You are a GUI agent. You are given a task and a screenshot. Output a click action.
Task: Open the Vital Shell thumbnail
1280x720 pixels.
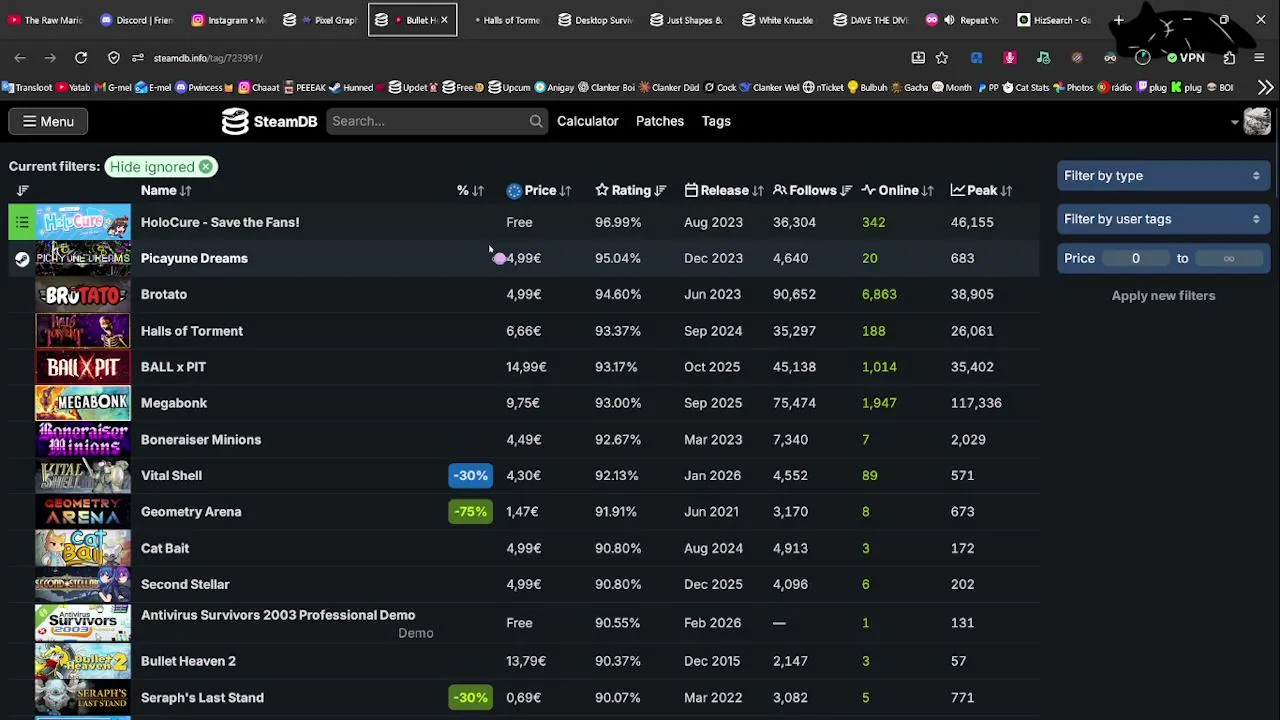pyautogui.click(x=83, y=476)
